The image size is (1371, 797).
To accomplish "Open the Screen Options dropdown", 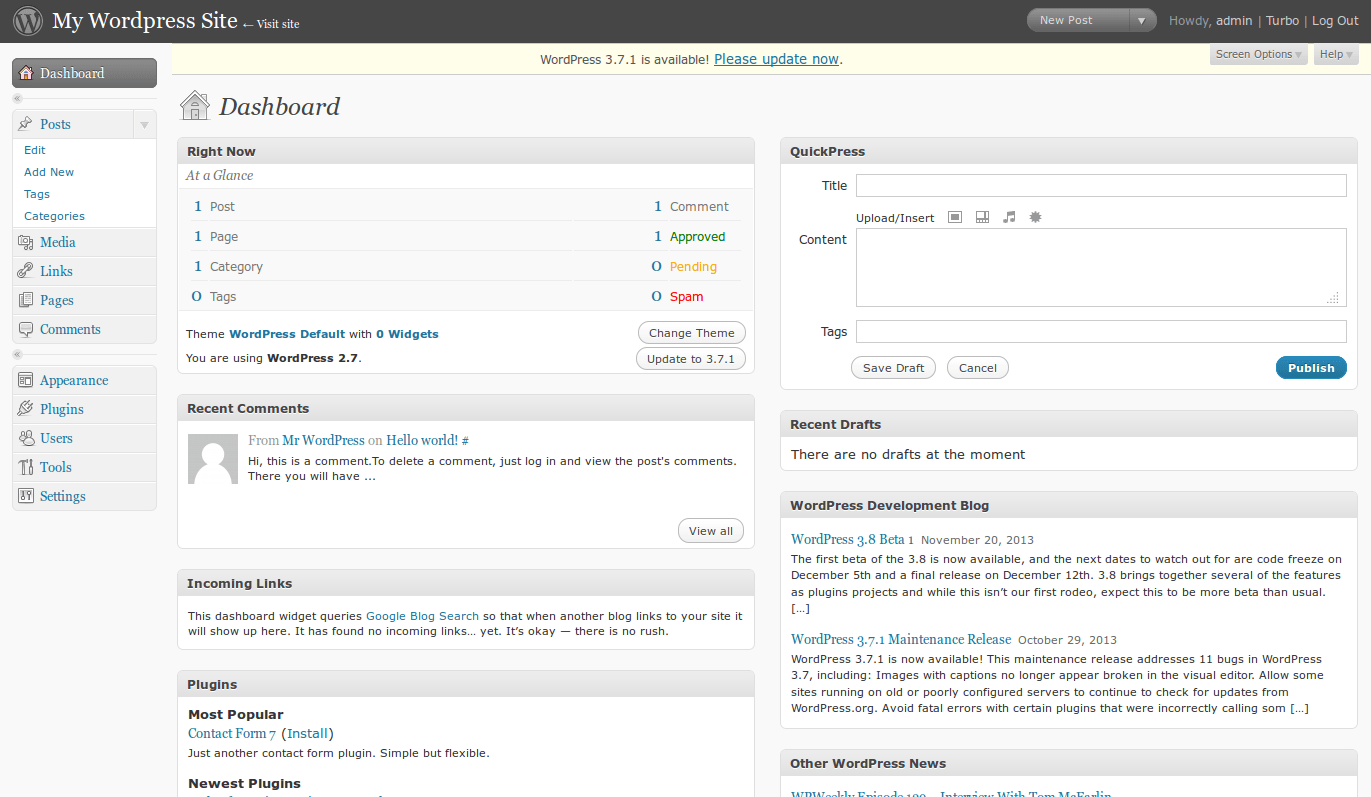I will [1258, 54].
